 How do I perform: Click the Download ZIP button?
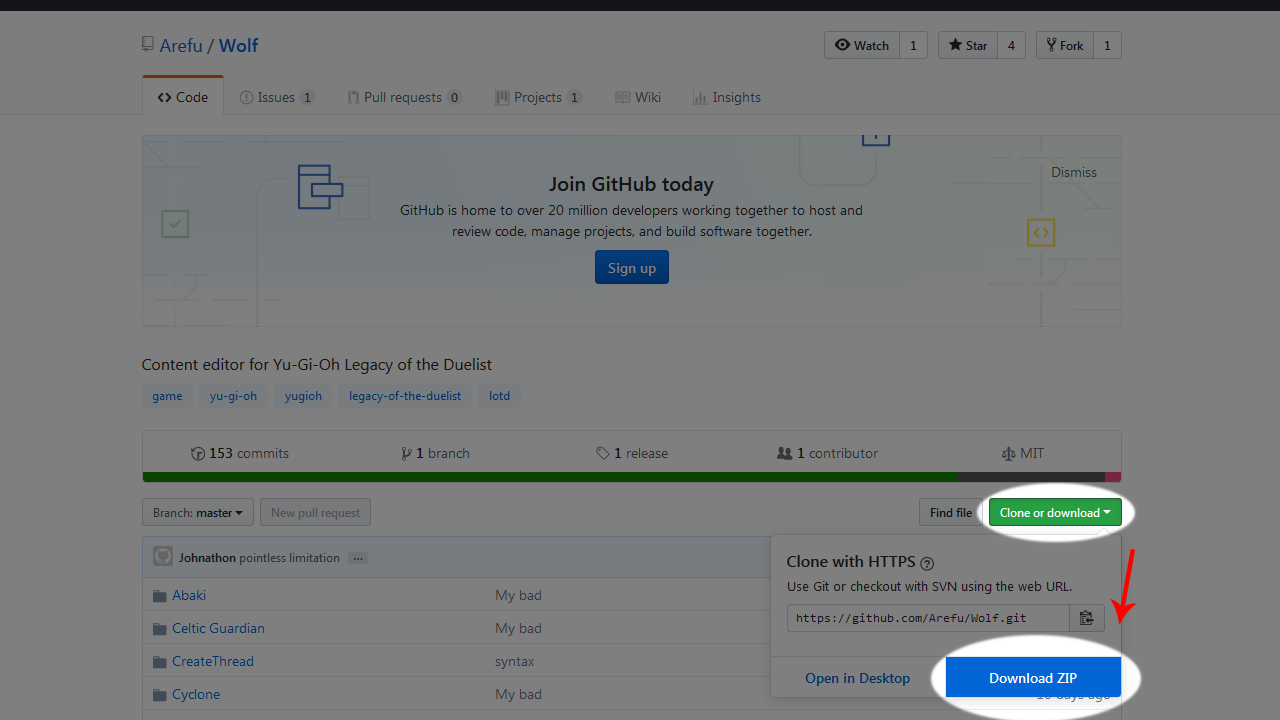click(1033, 678)
